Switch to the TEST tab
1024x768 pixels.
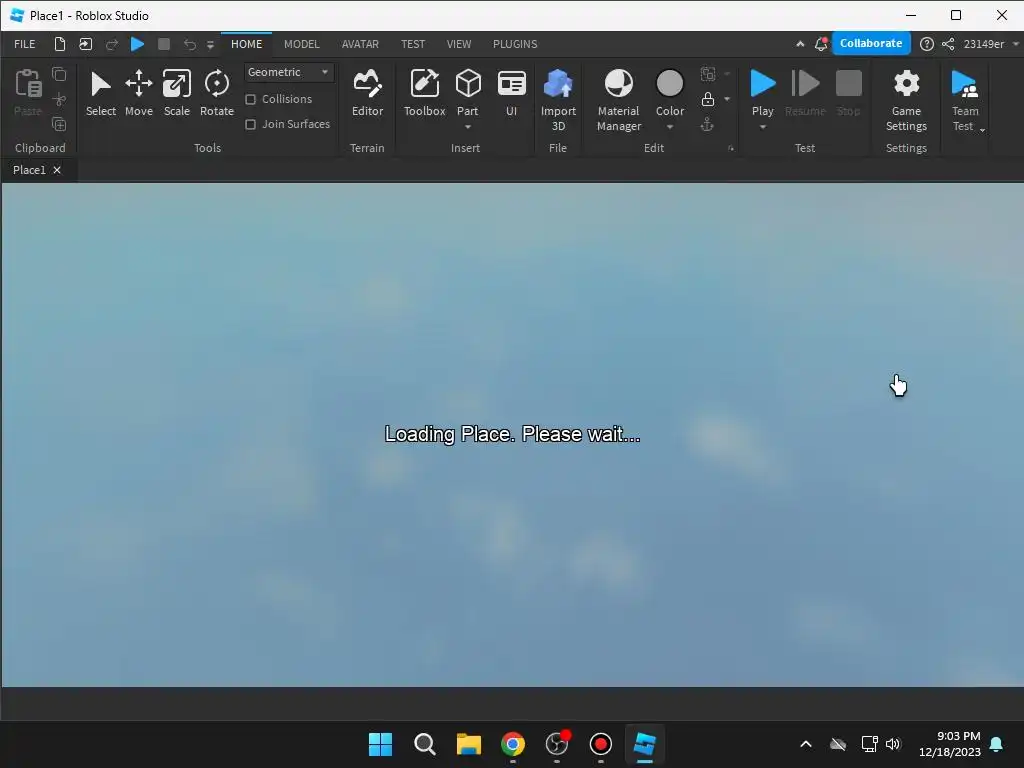click(413, 44)
